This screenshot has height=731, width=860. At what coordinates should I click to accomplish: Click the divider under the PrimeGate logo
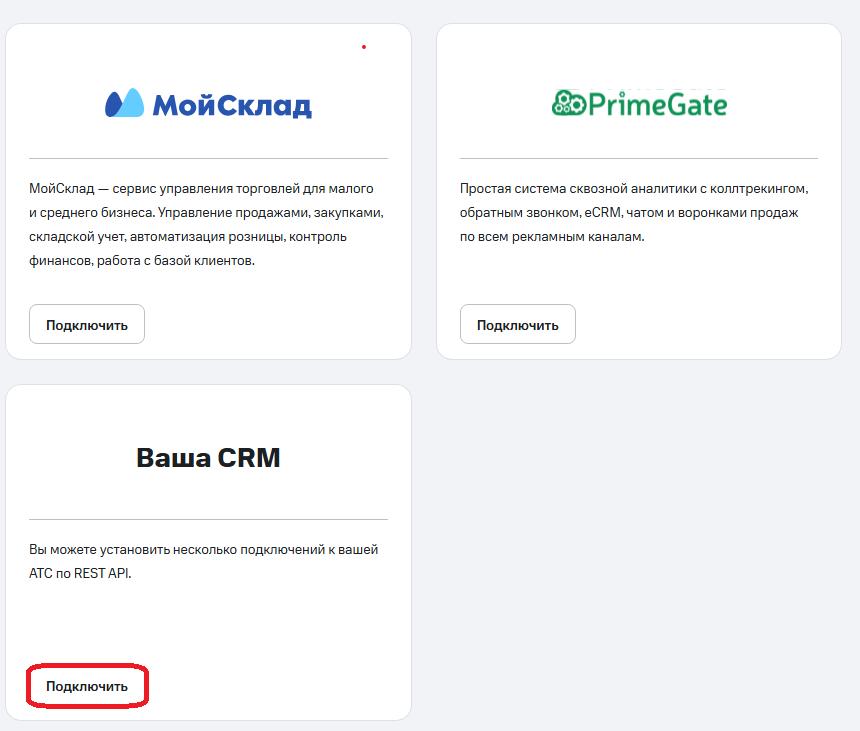[x=638, y=158]
